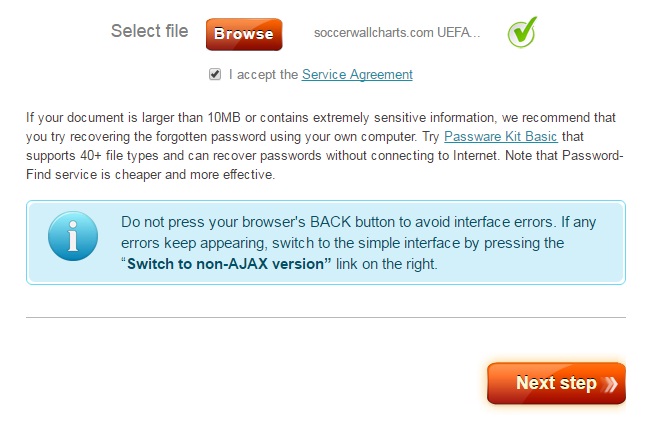Proceed with the Next step button
The height and width of the screenshot is (422, 665).
click(556, 383)
